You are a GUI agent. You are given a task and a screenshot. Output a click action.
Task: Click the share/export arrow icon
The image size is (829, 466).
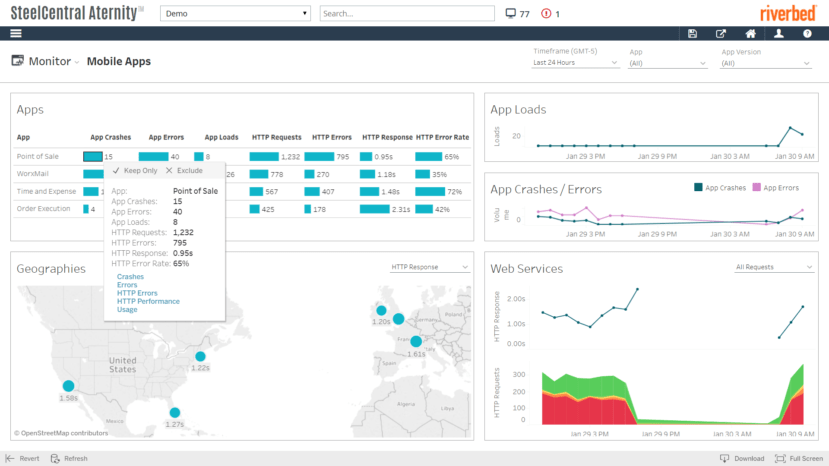721,33
